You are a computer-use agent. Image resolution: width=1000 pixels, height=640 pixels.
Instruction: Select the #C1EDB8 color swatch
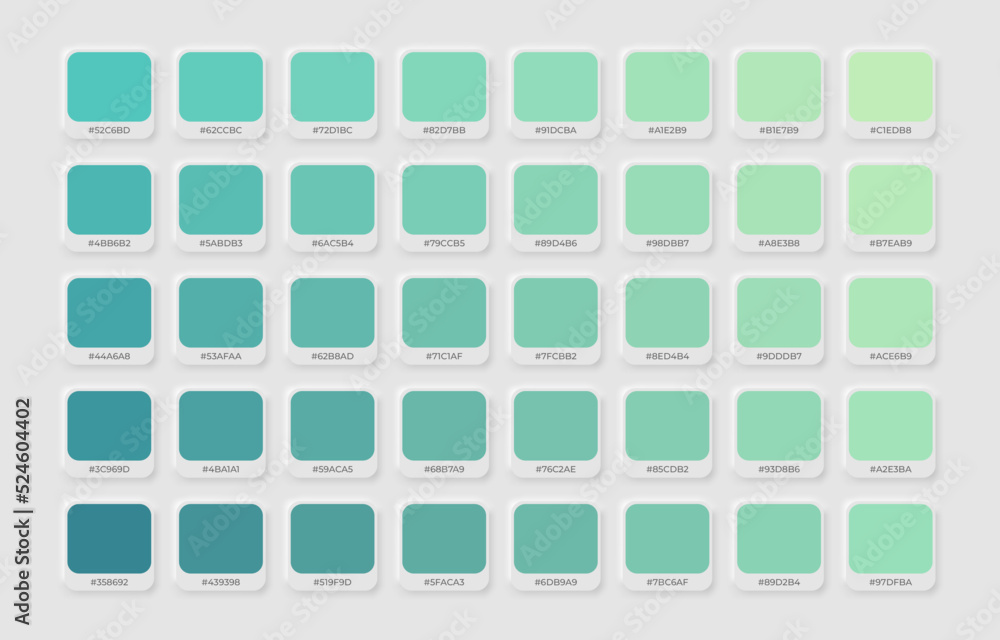[890, 87]
